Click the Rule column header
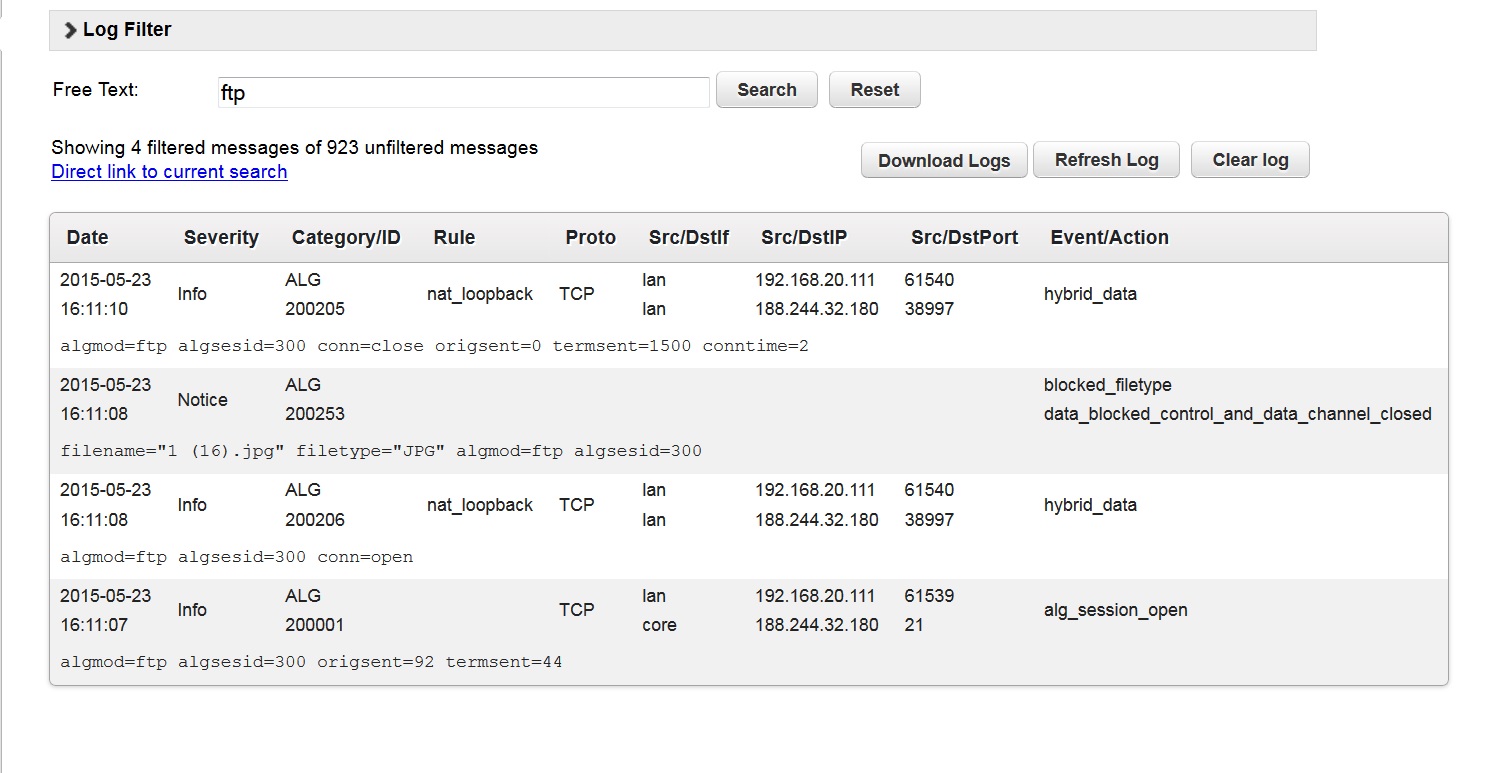 454,238
